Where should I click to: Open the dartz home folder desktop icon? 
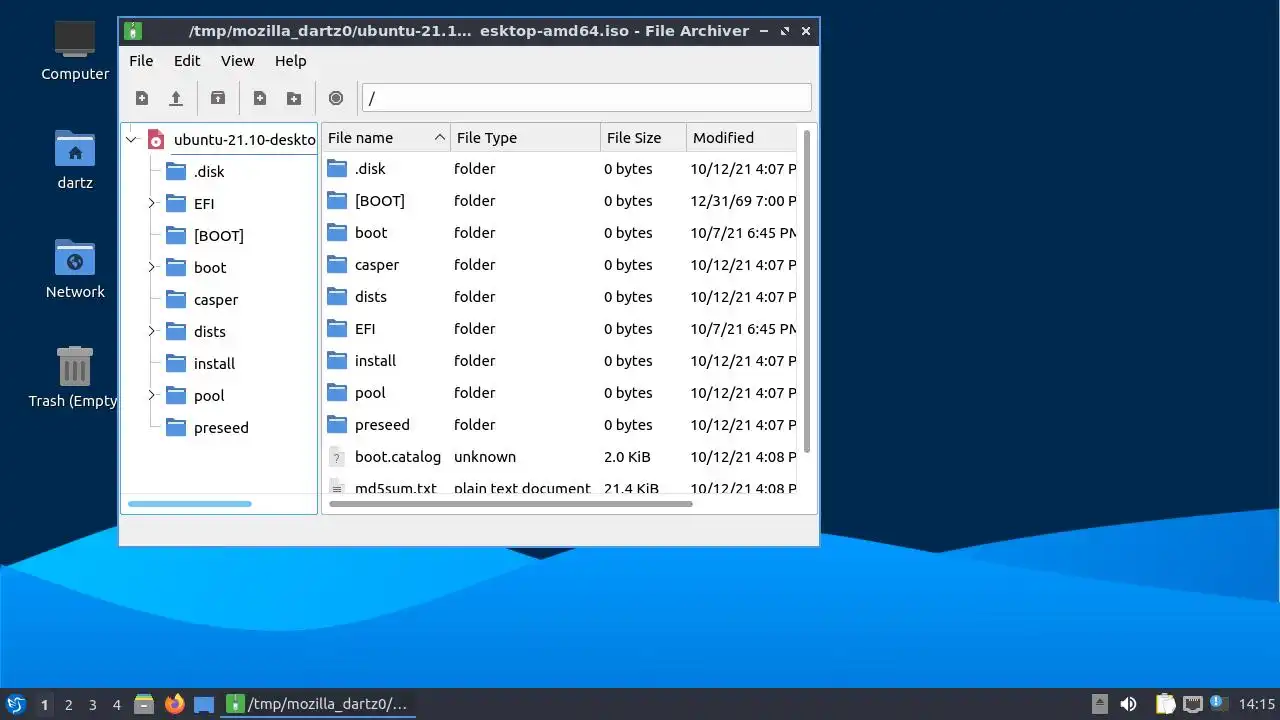[x=75, y=160]
